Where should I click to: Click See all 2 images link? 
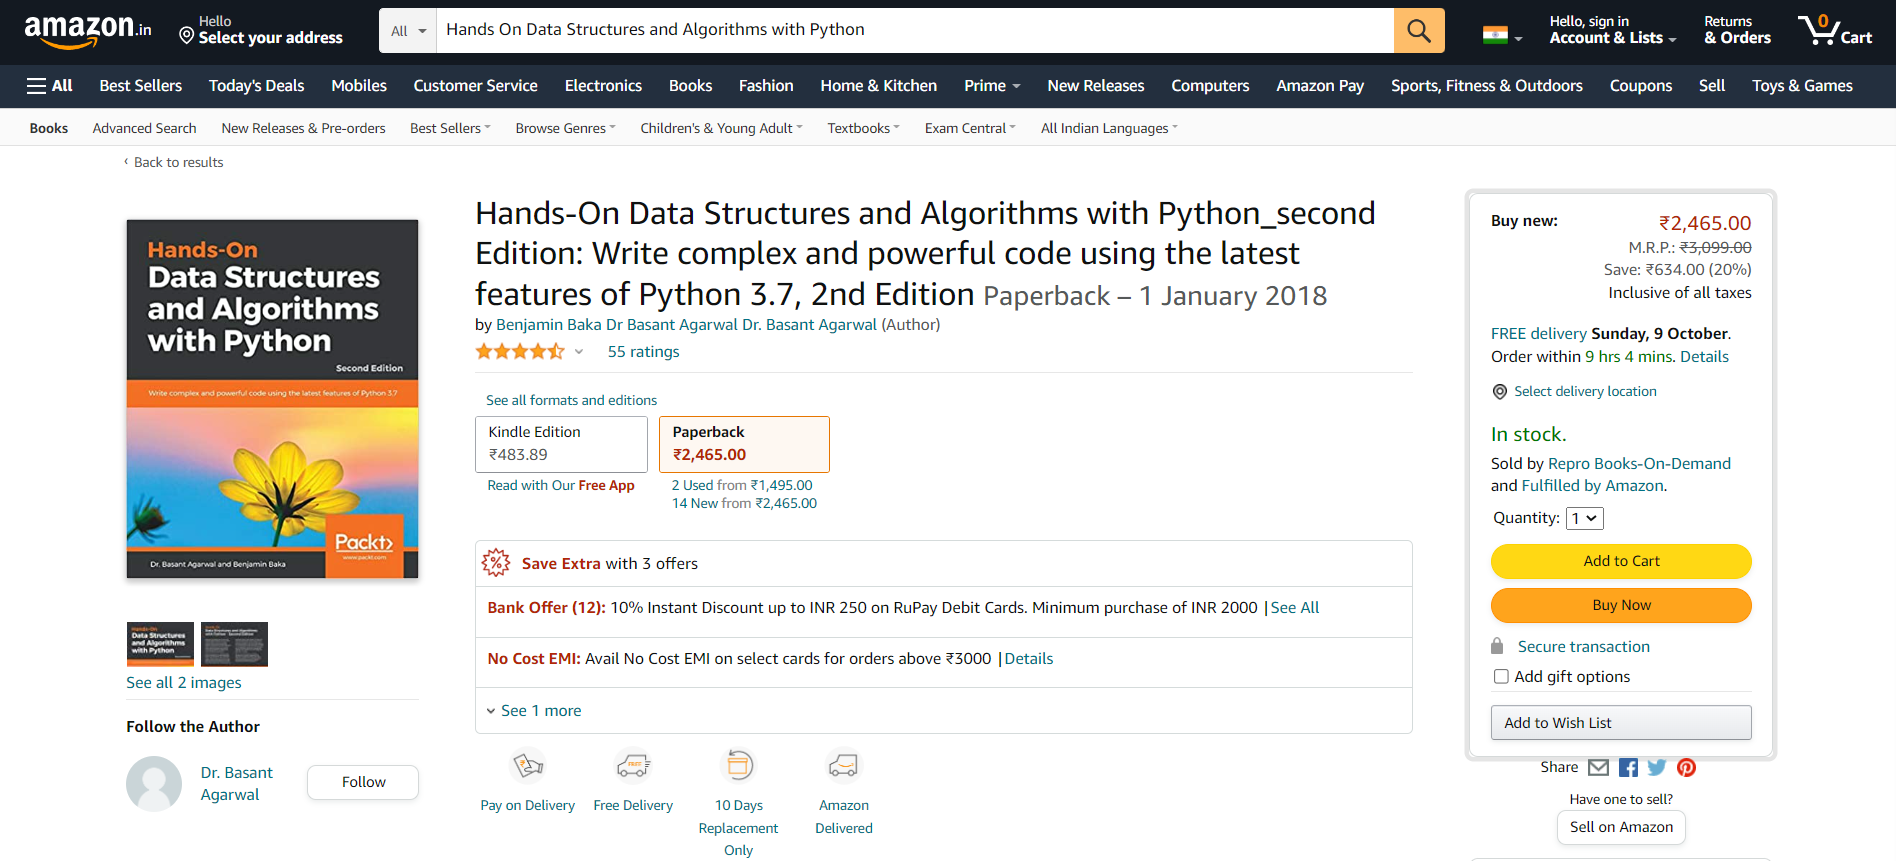(184, 683)
